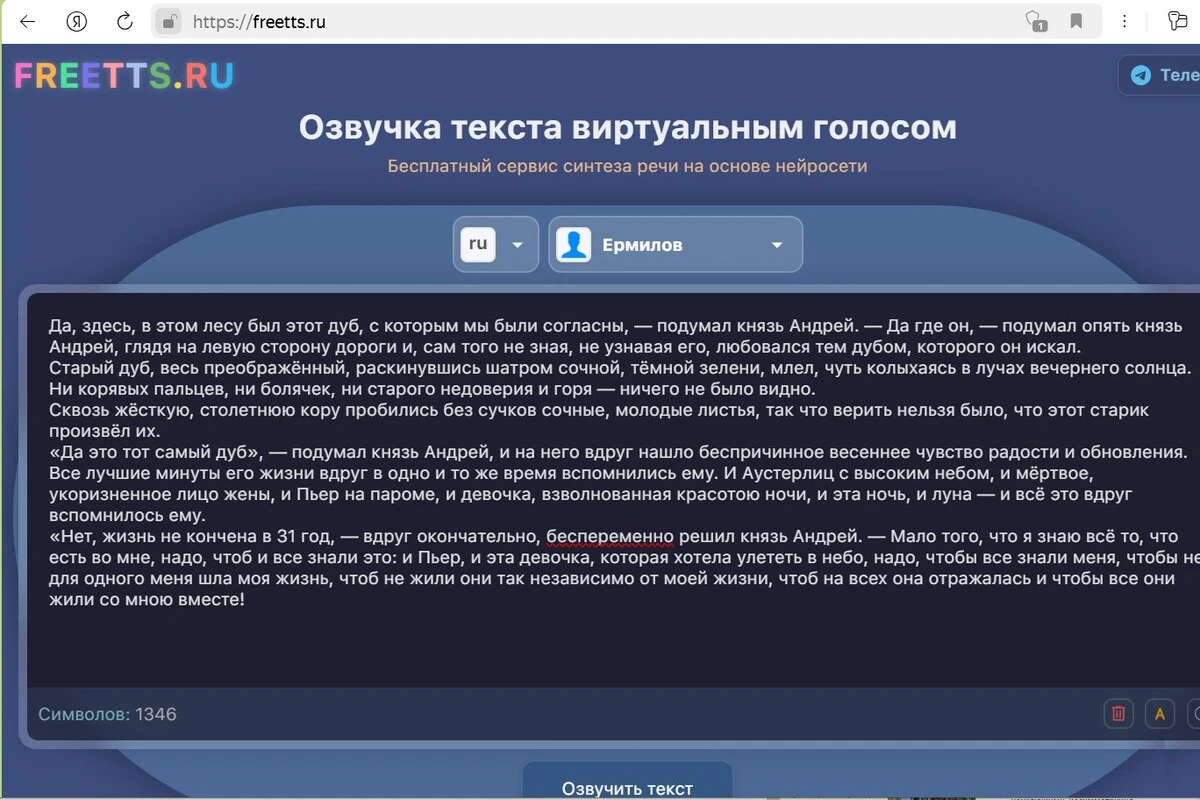This screenshot has height=800, width=1200.
Task: Expand the ru language dropdown
Action: [496, 244]
